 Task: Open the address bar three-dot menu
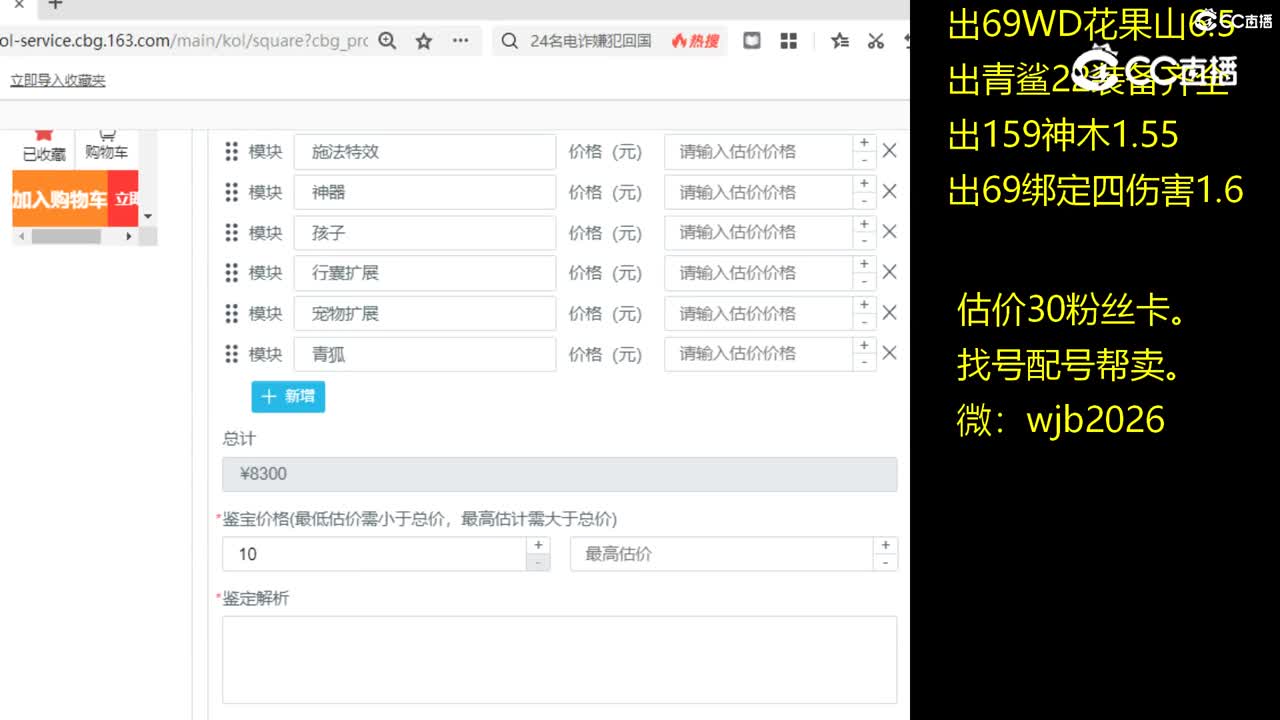pos(460,41)
